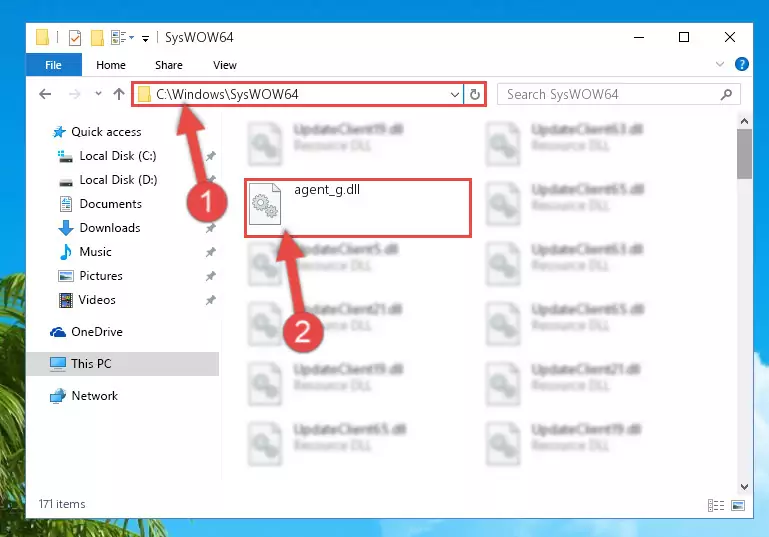Expand the address bar history dropdown
This screenshot has height=537, width=769.
455,94
